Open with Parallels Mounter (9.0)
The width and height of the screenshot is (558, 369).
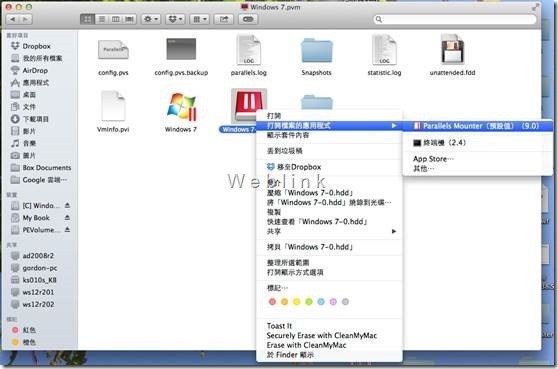(478, 126)
